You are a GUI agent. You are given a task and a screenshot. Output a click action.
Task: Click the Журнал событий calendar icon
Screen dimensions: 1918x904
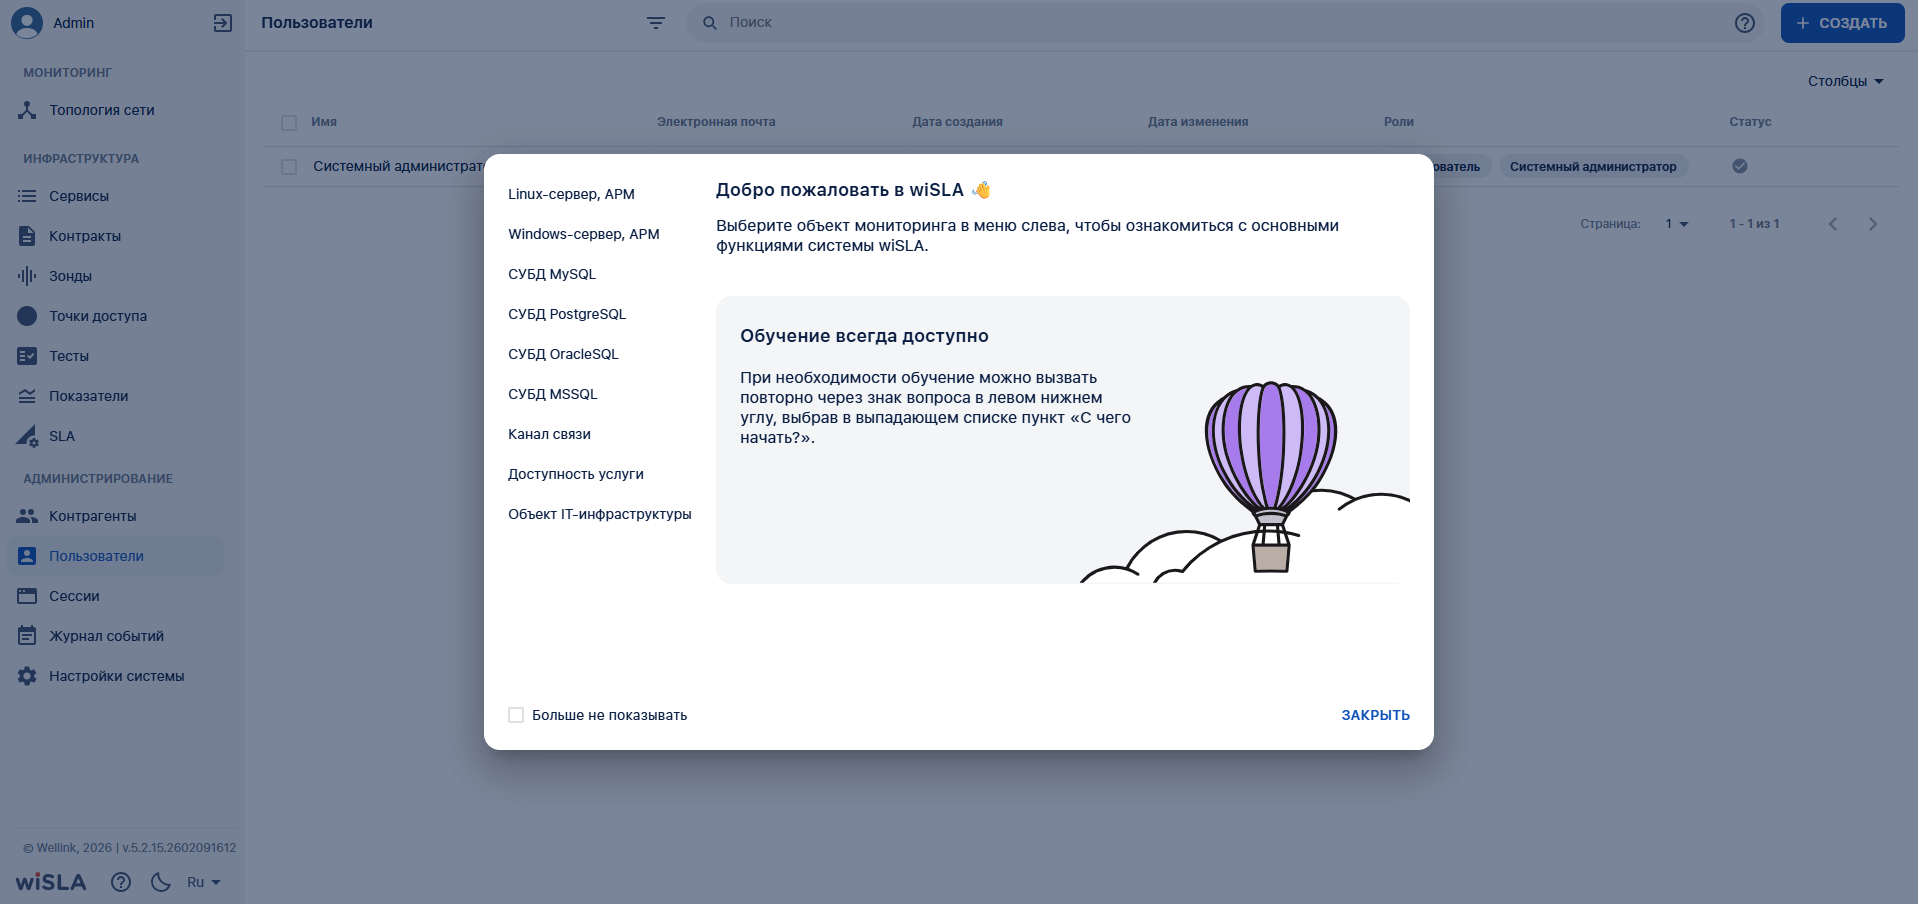pos(27,636)
